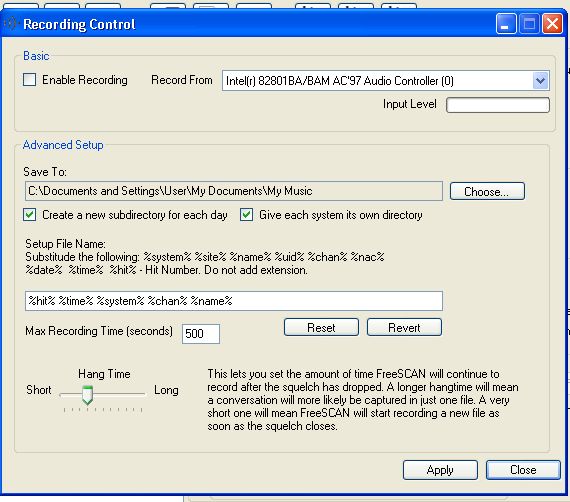Click the Save To path field
The height and width of the screenshot is (502, 570).
click(234, 191)
